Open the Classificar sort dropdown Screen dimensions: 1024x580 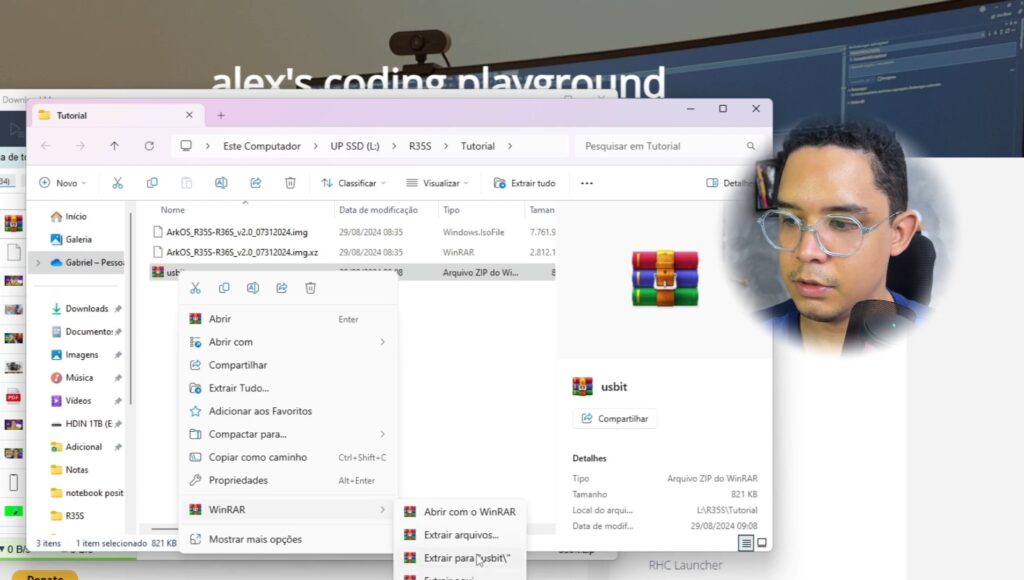[353, 183]
